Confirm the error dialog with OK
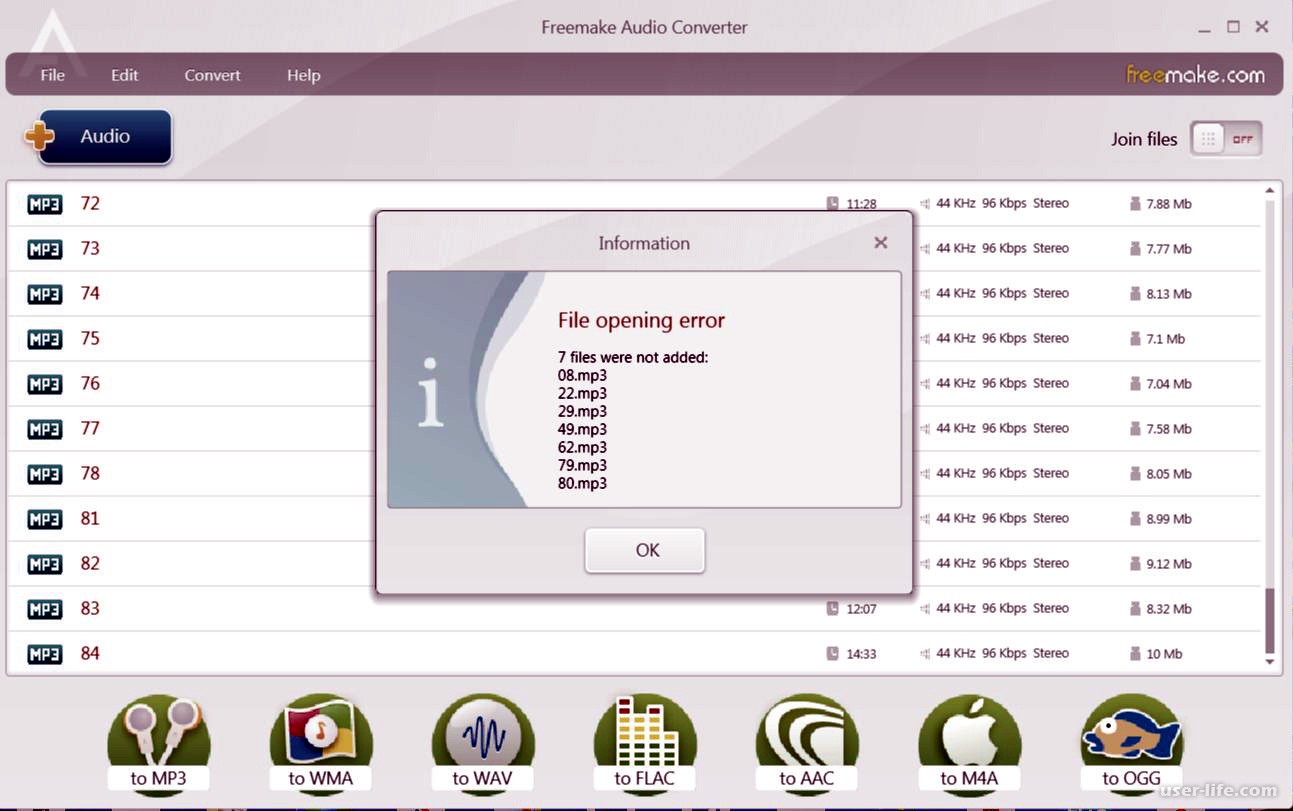1293x811 pixels. 645,550
